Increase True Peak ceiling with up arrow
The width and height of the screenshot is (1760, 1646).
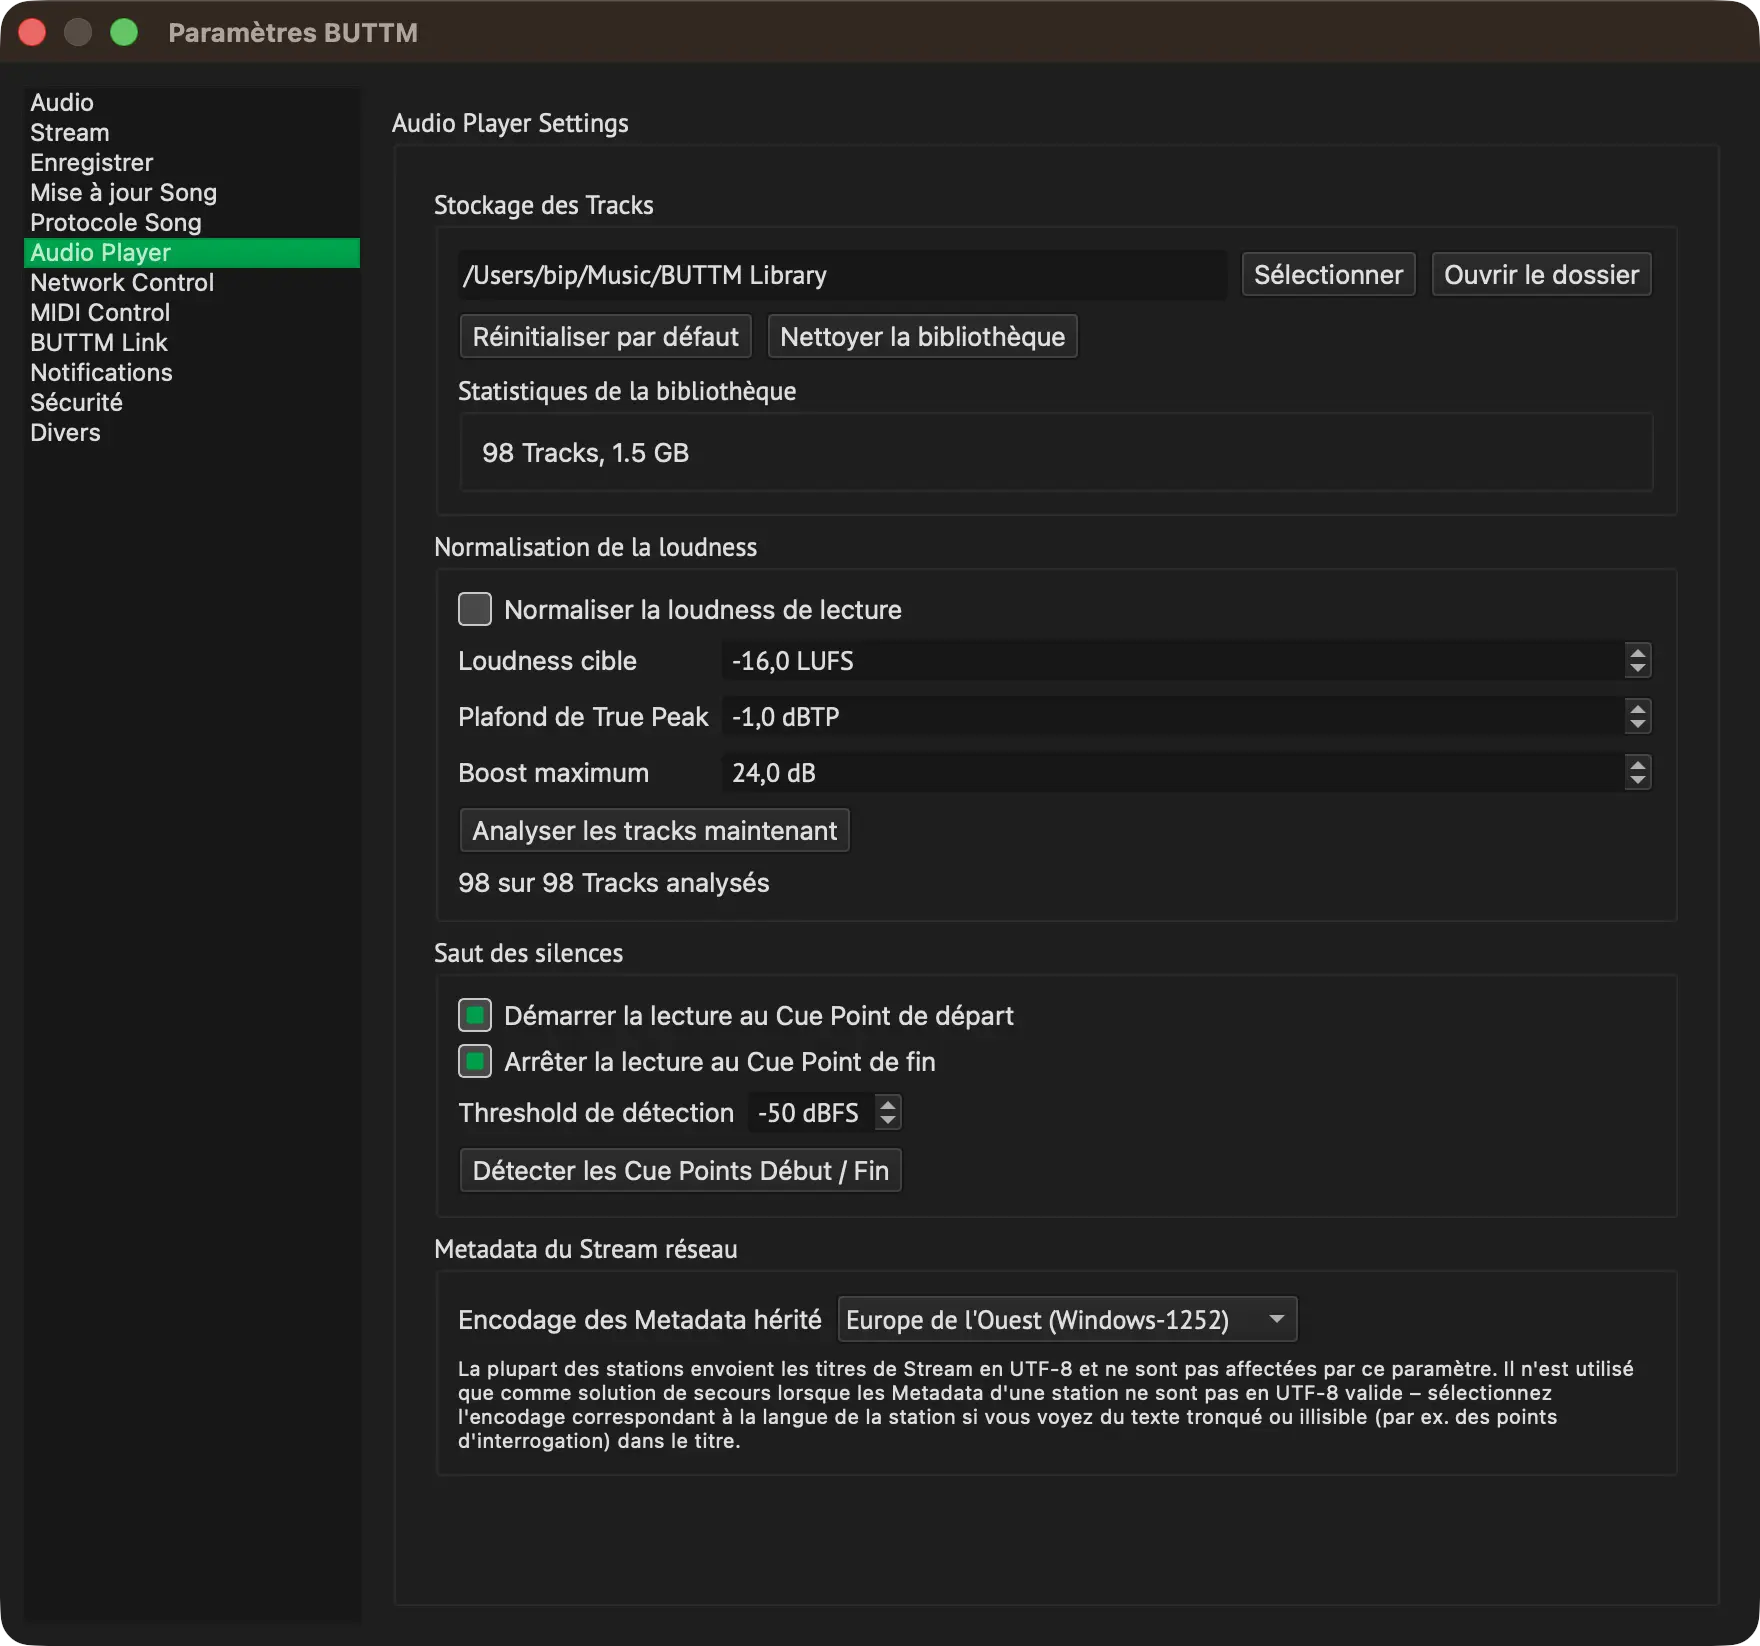pyautogui.click(x=1637, y=708)
